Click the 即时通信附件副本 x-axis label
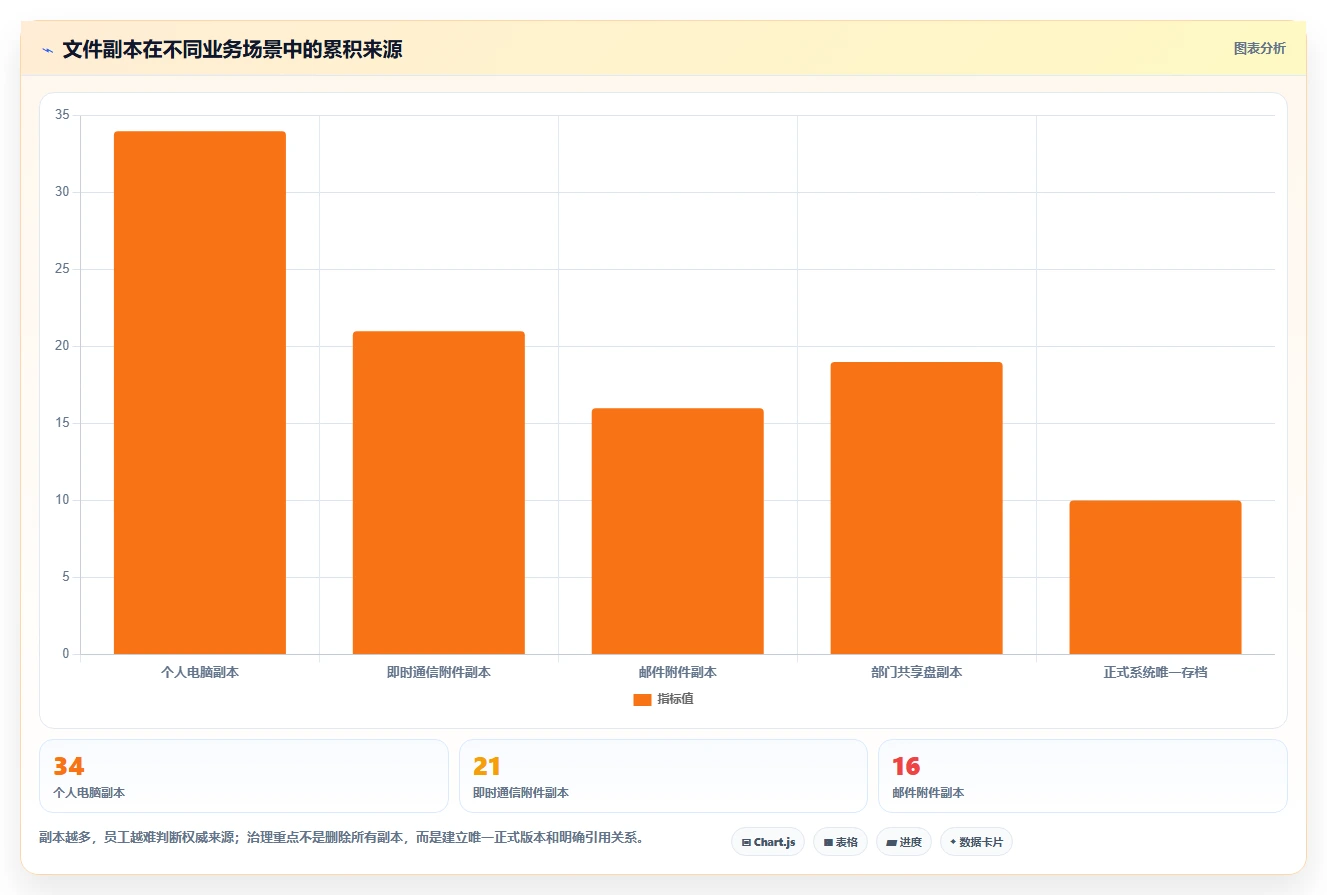Viewport: 1327px width, 895px height. pyautogui.click(x=439, y=673)
